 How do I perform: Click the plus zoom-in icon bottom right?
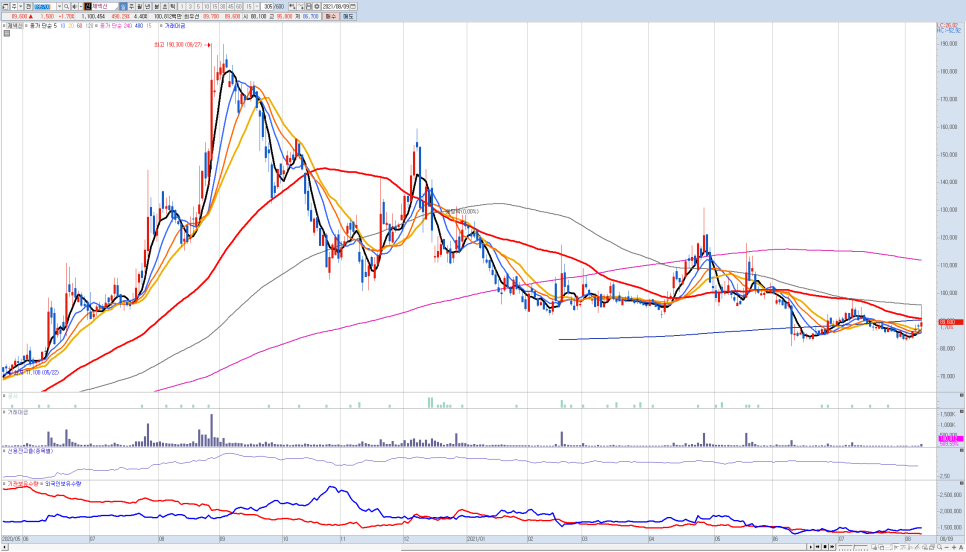coord(954,547)
